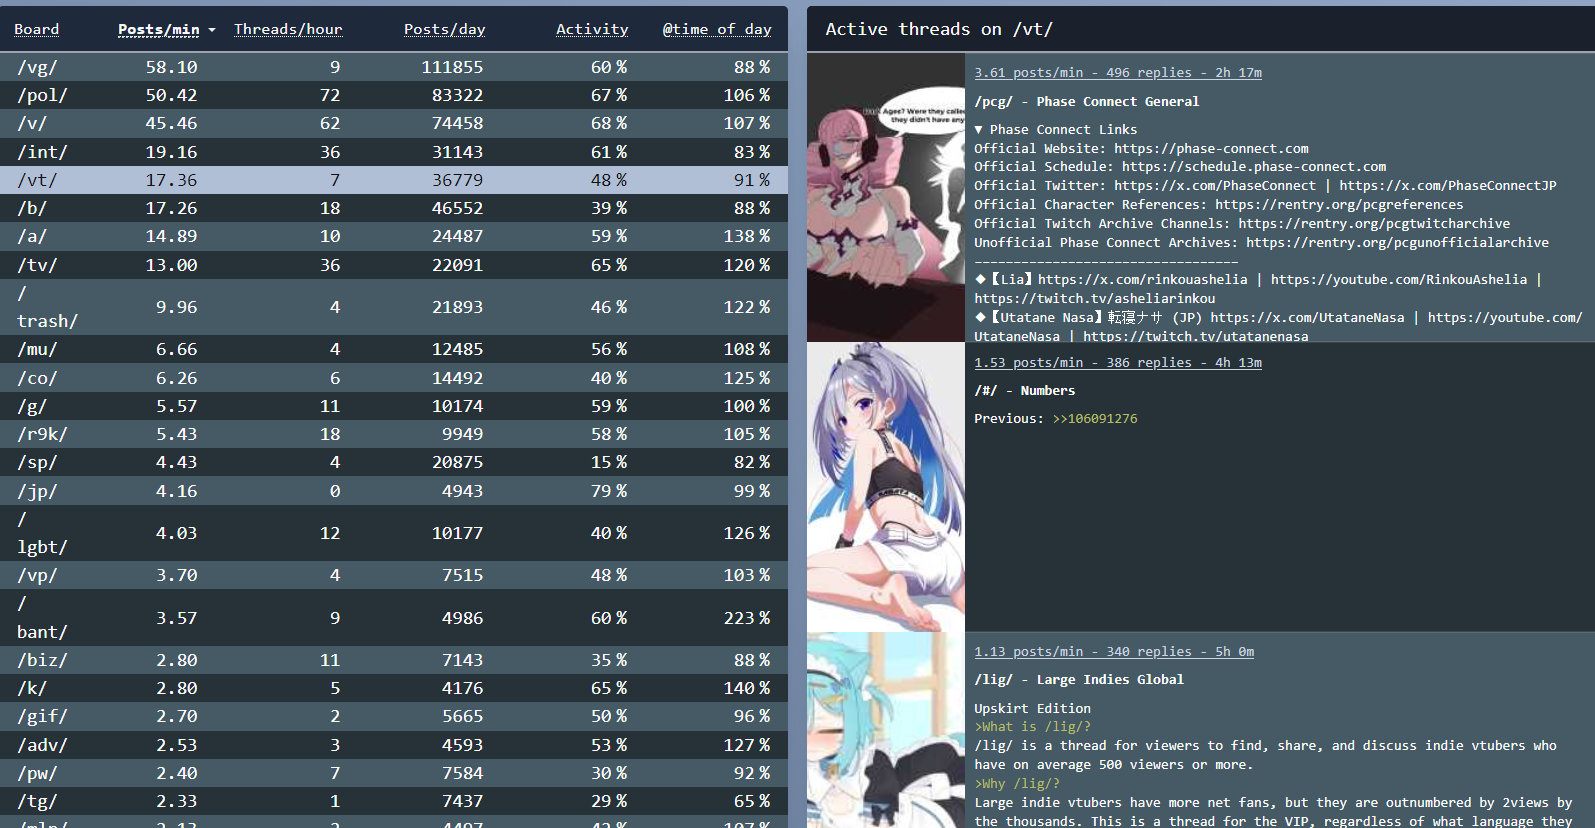Select the /bant/ board row
Screen dimensions: 1595x828
tap(394, 618)
